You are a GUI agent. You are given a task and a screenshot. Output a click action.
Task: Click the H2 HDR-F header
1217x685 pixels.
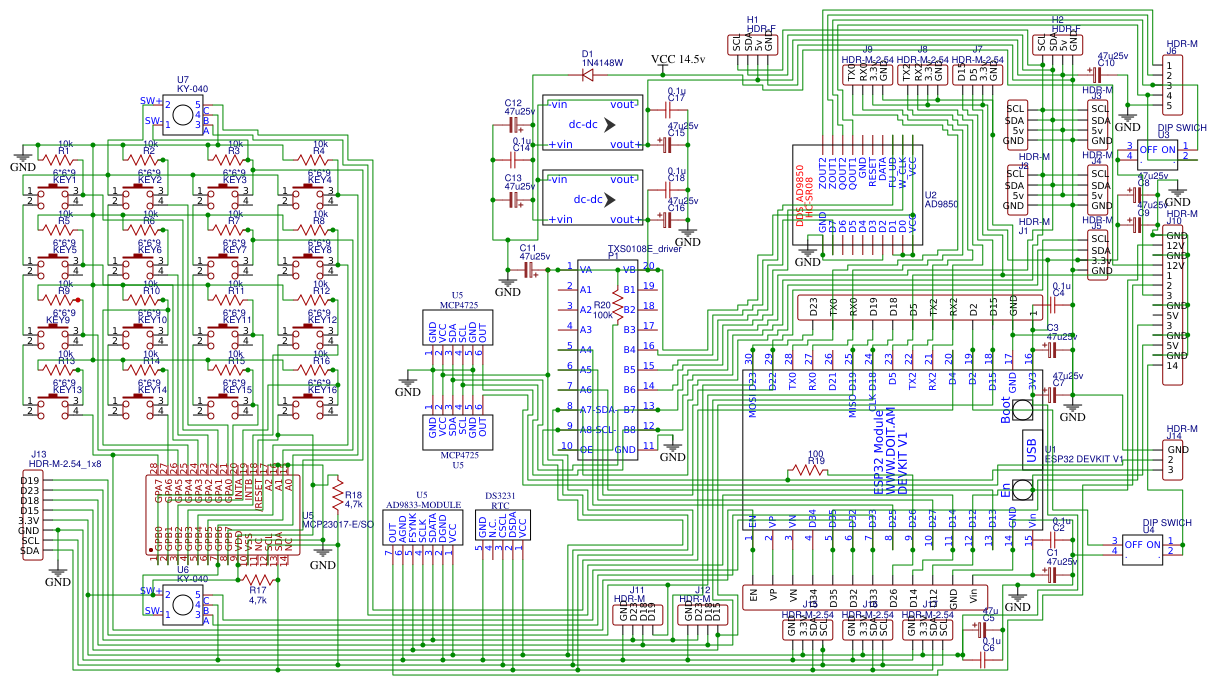[1058, 43]
